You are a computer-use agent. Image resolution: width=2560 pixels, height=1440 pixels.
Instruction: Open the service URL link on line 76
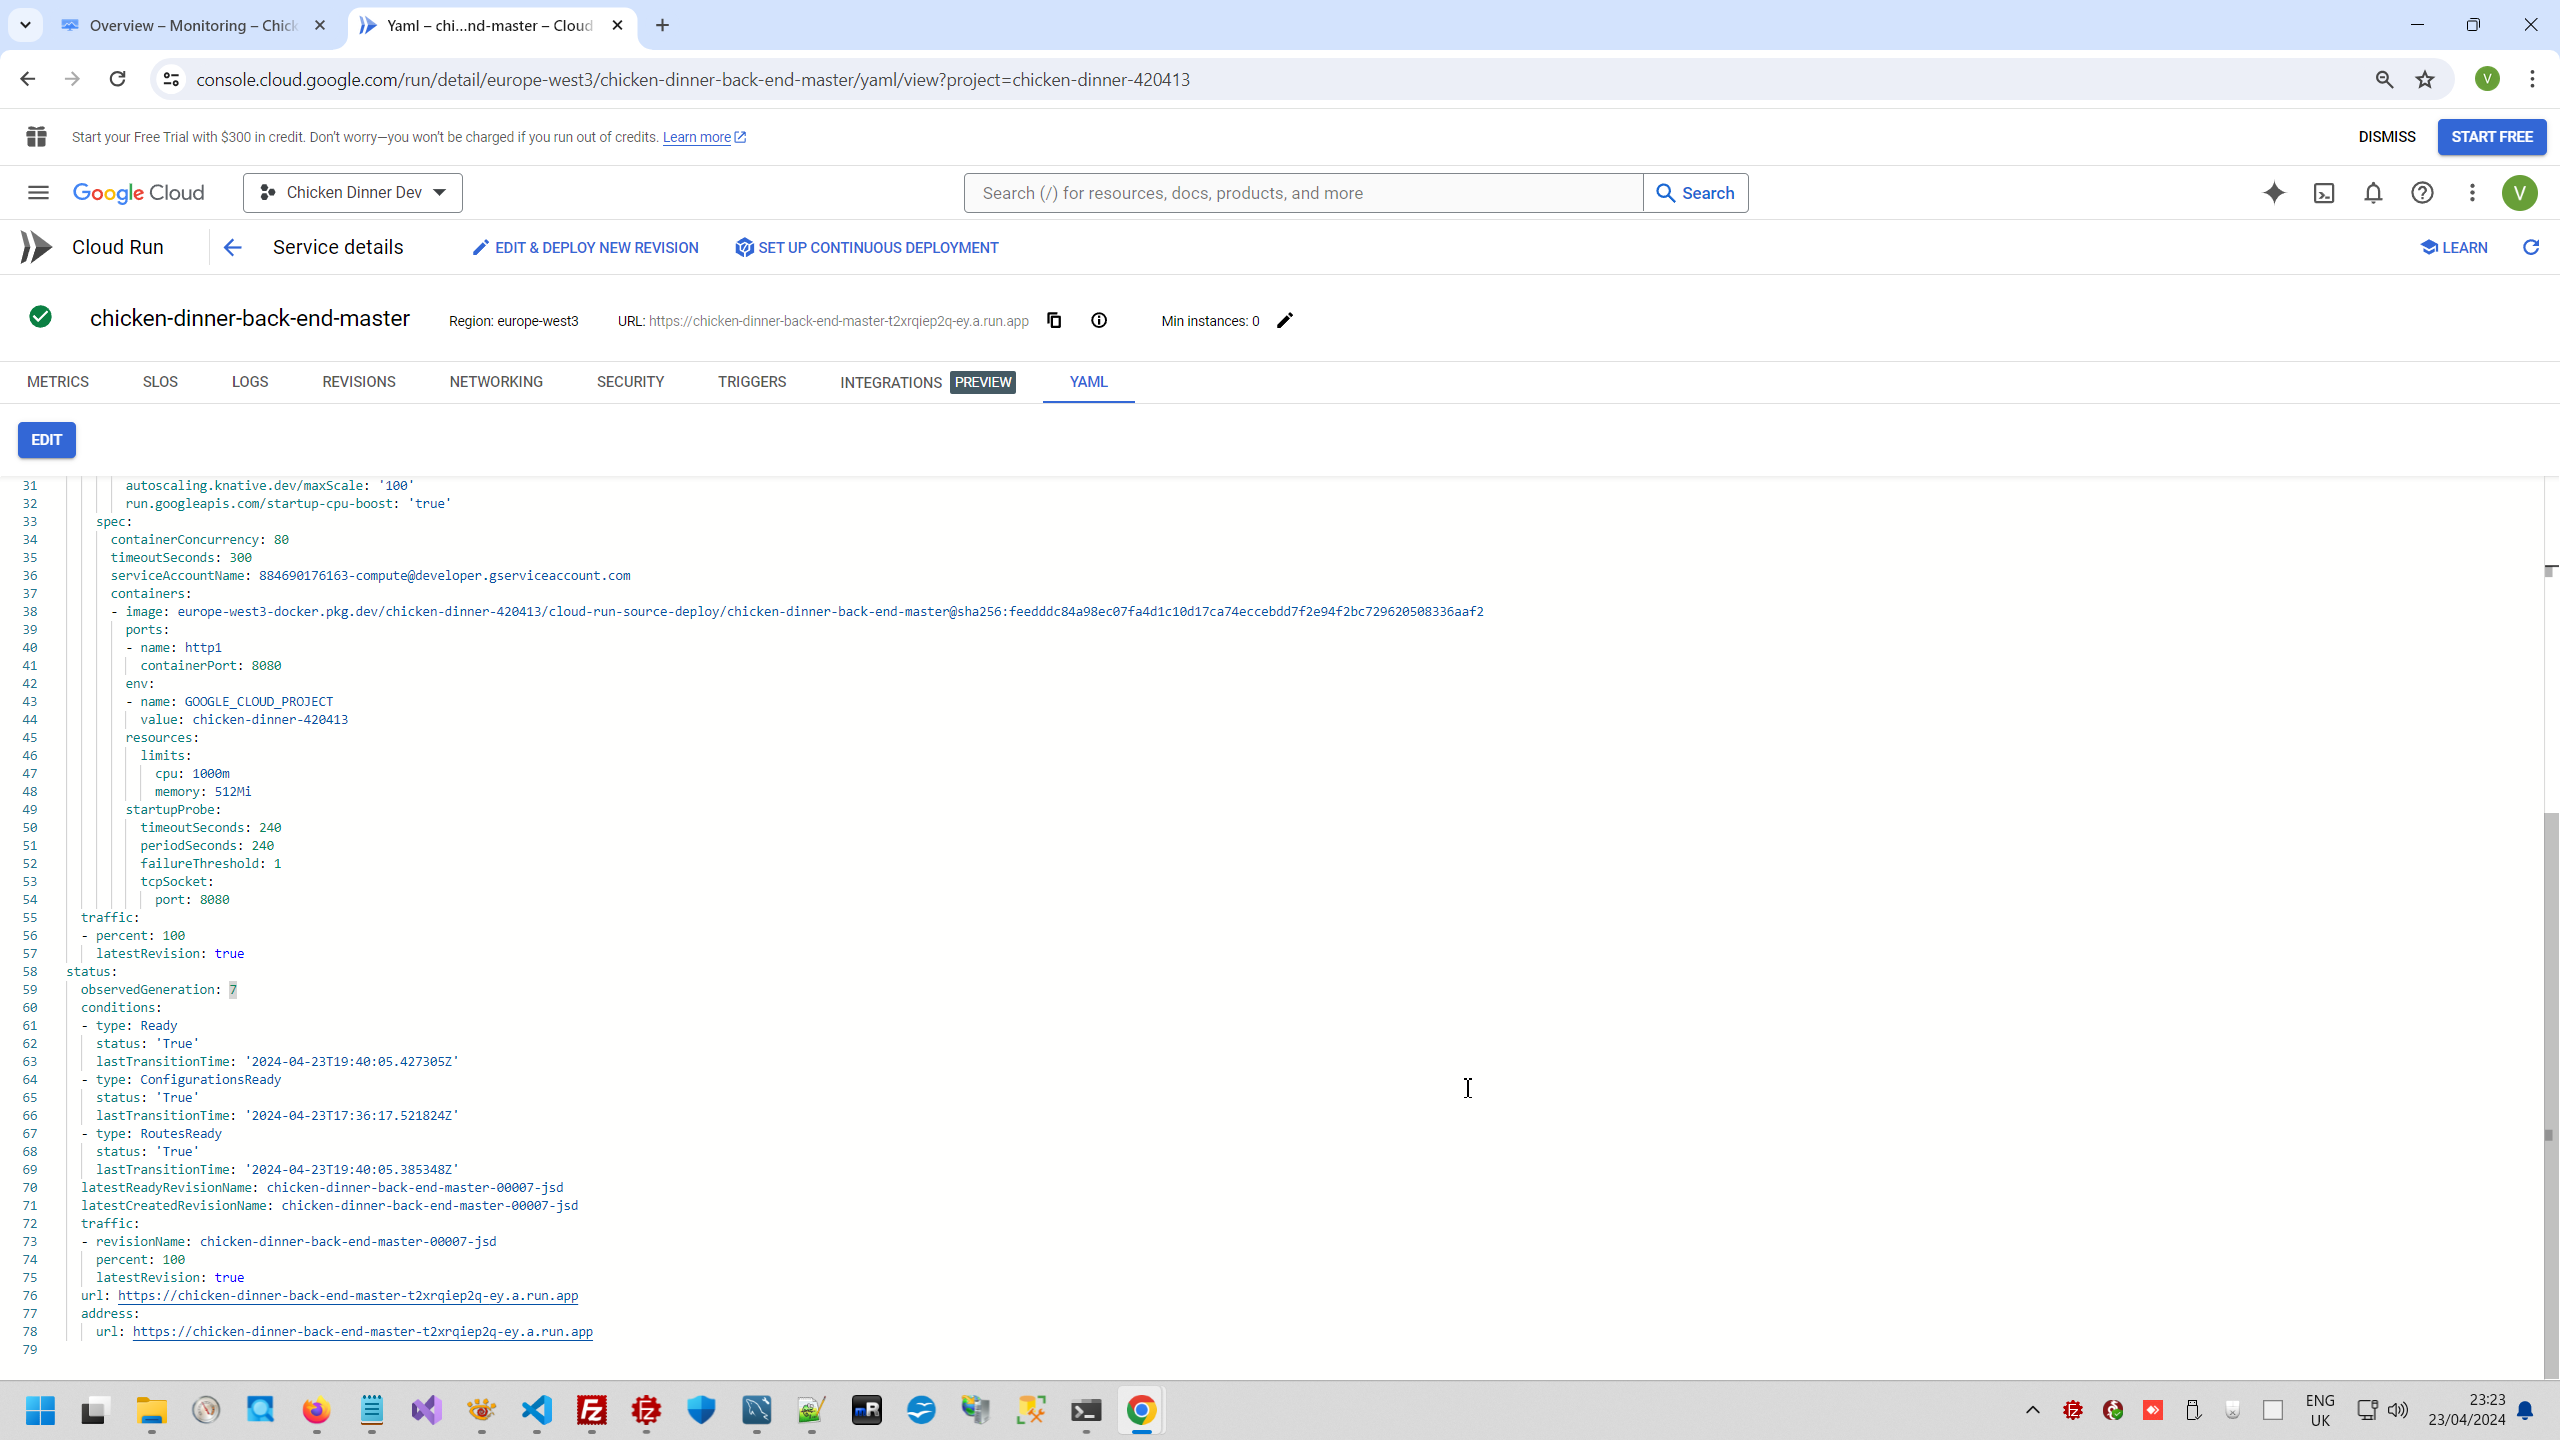[x=348, y=1295]
